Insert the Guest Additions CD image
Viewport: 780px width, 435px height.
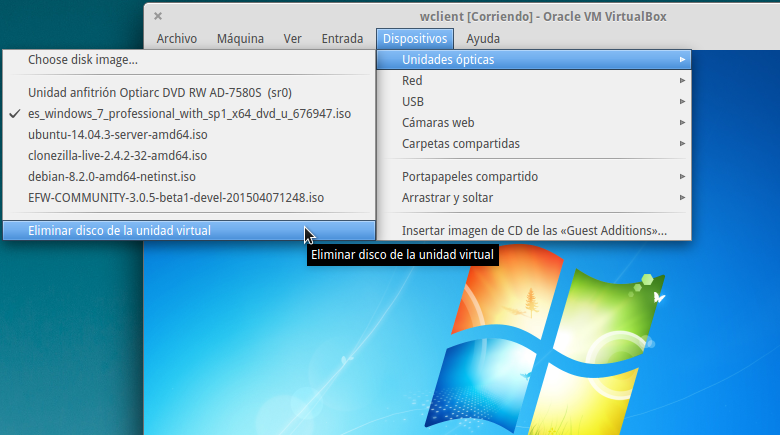[534, 230]
